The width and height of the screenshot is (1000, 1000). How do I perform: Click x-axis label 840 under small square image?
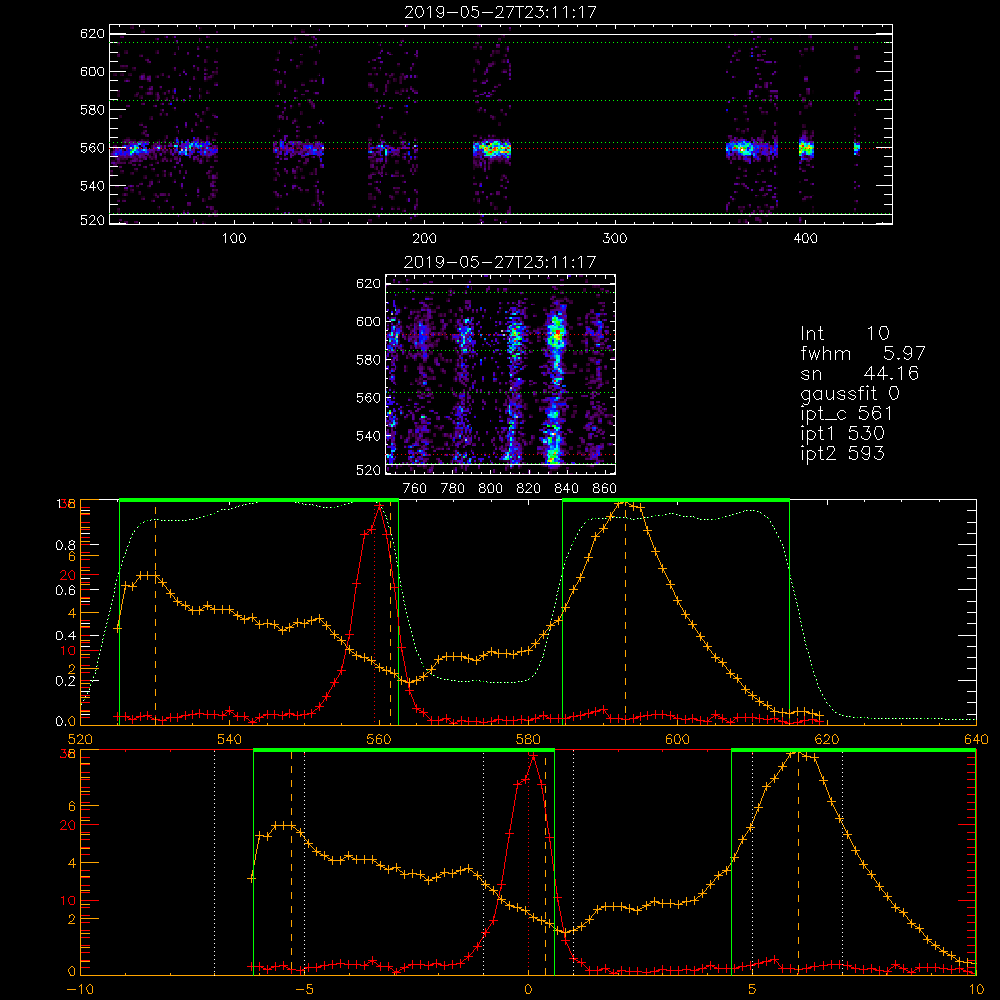click(x=566, y=489)
